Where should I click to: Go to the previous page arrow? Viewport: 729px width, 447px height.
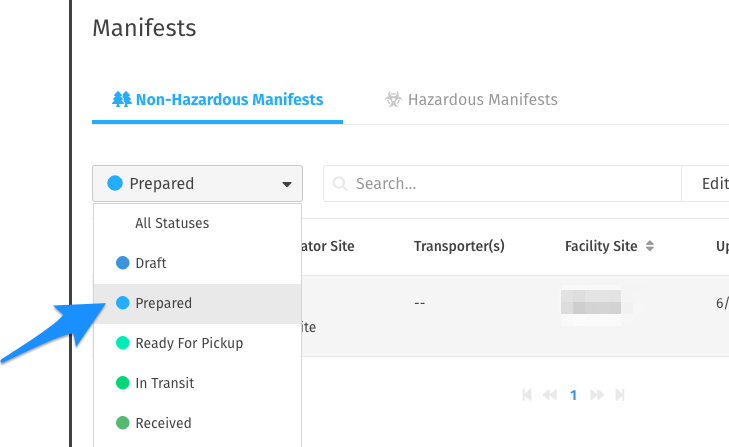[x=549, y=396]
